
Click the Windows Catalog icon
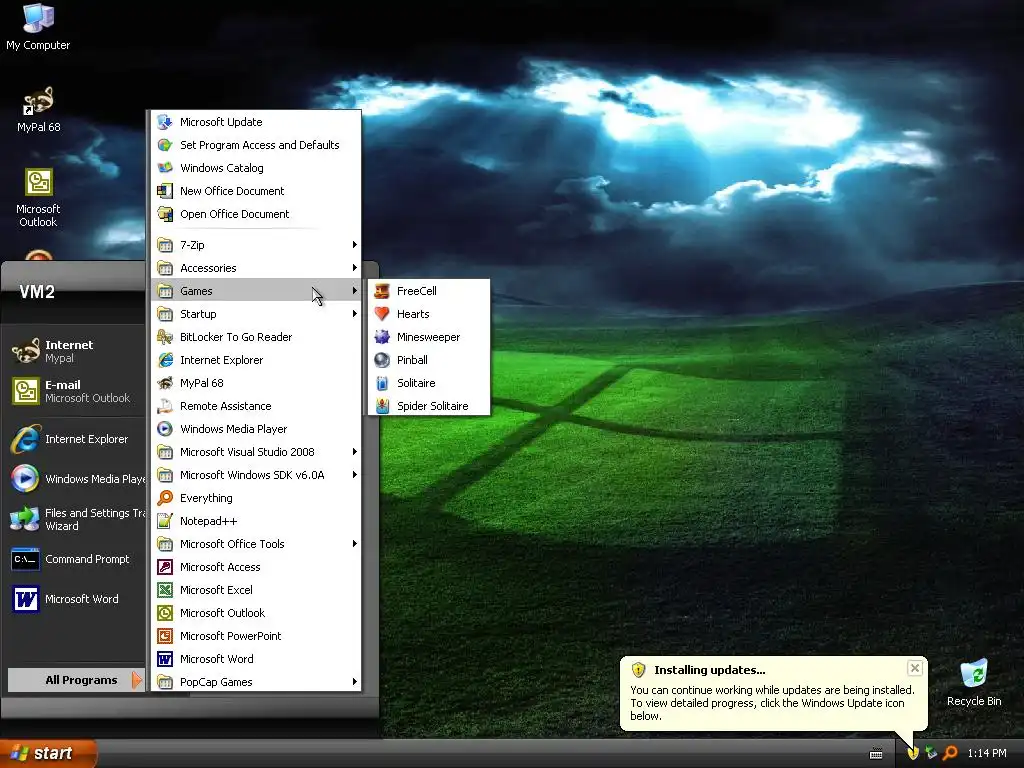(x=165, y=168)
